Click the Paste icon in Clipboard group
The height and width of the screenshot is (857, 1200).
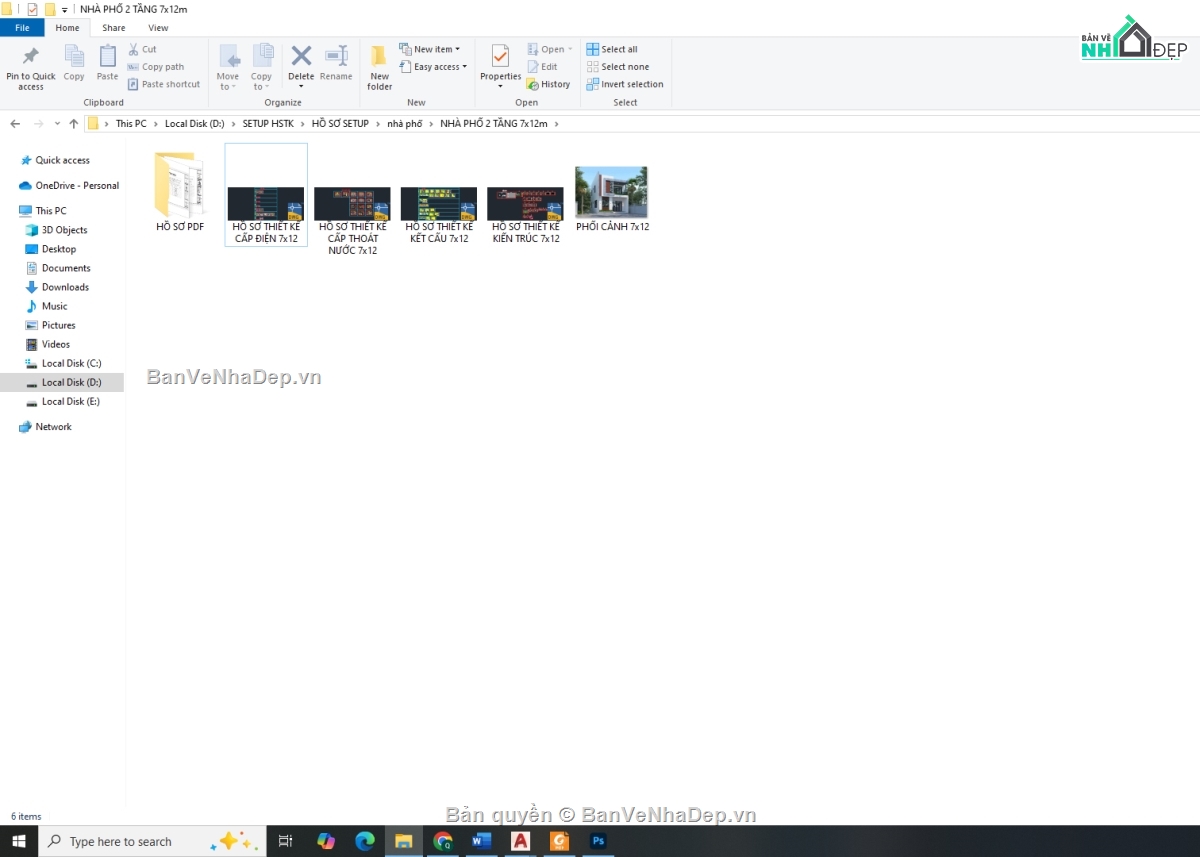tap(107, 57)
